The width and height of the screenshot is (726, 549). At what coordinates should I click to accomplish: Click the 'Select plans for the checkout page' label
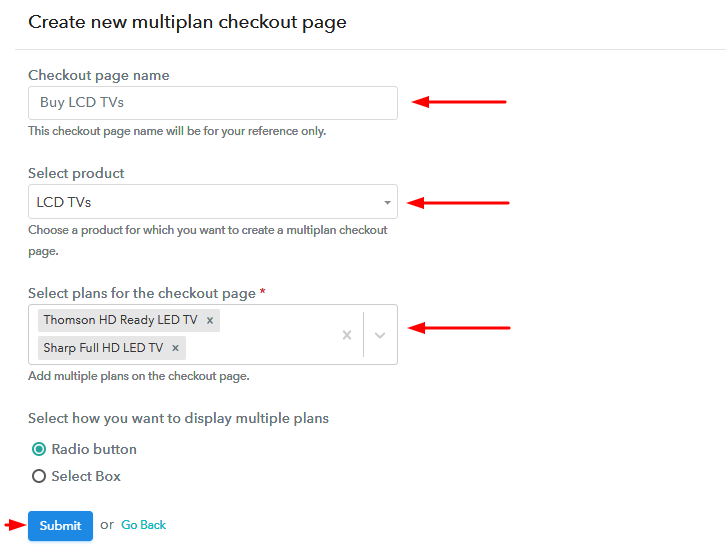(142, 293)
